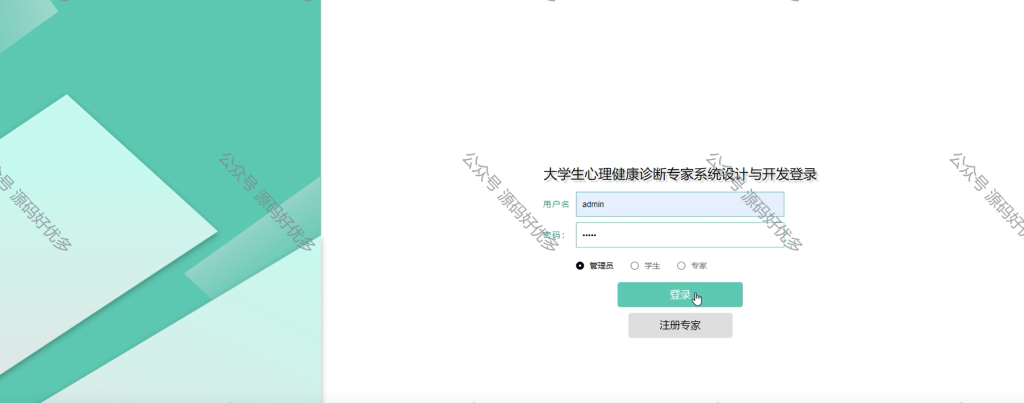
Task: Click the title 大学生心理健康诊断专家系统设计与开发登录
Action: coord(680,174)
